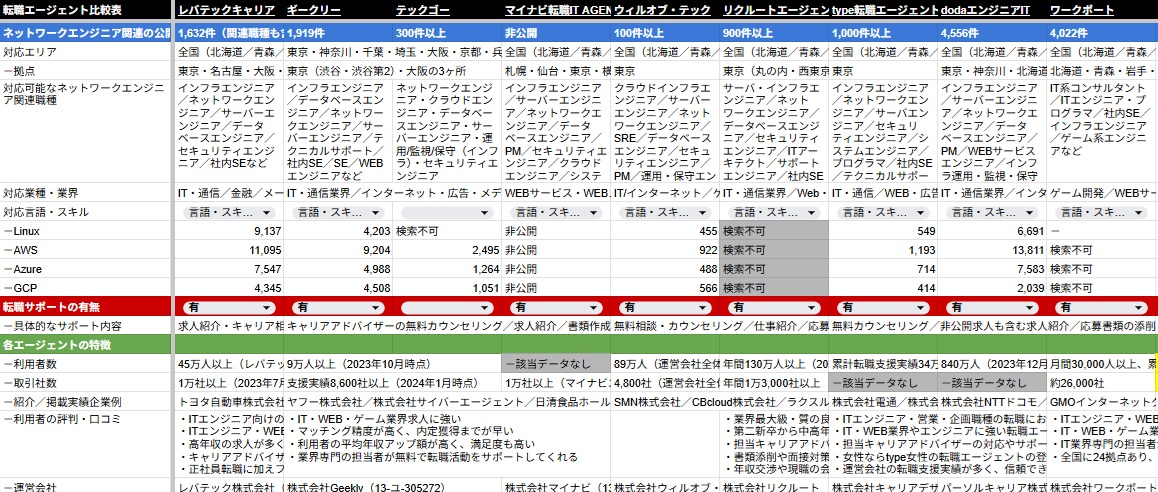The height and width of the screenshot is (492, 1158).
Task: Open 有 support dropdown under リクルートエージェント
Action: click(x=774, y=307)
